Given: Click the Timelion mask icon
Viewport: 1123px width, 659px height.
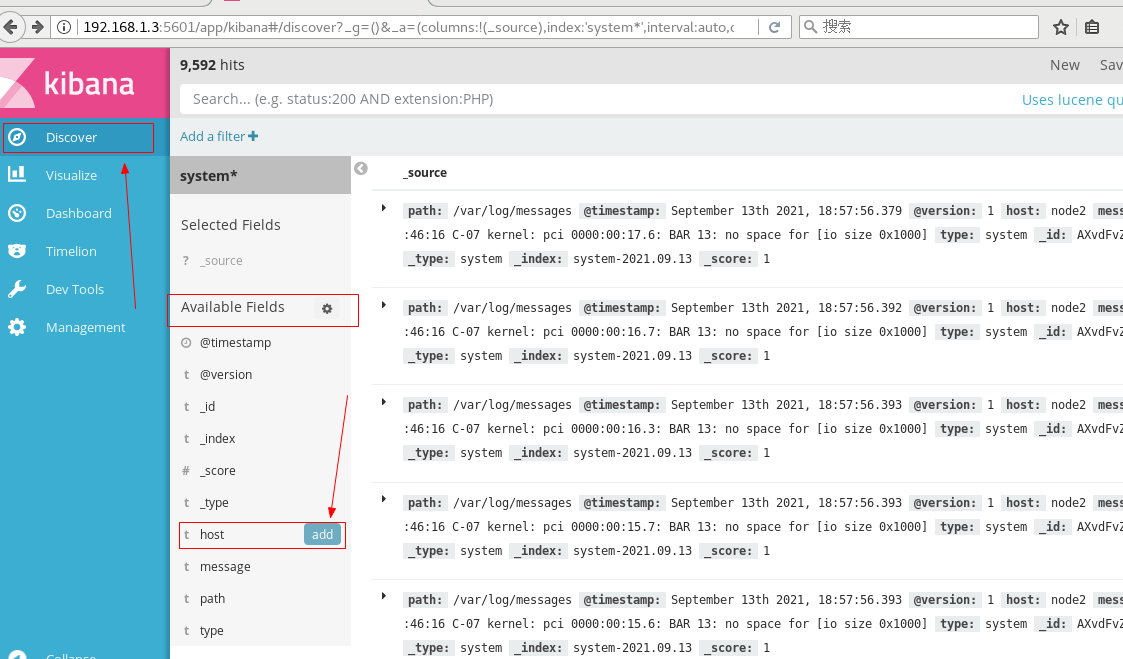Looking at the screenshot, I should (17, 251).
